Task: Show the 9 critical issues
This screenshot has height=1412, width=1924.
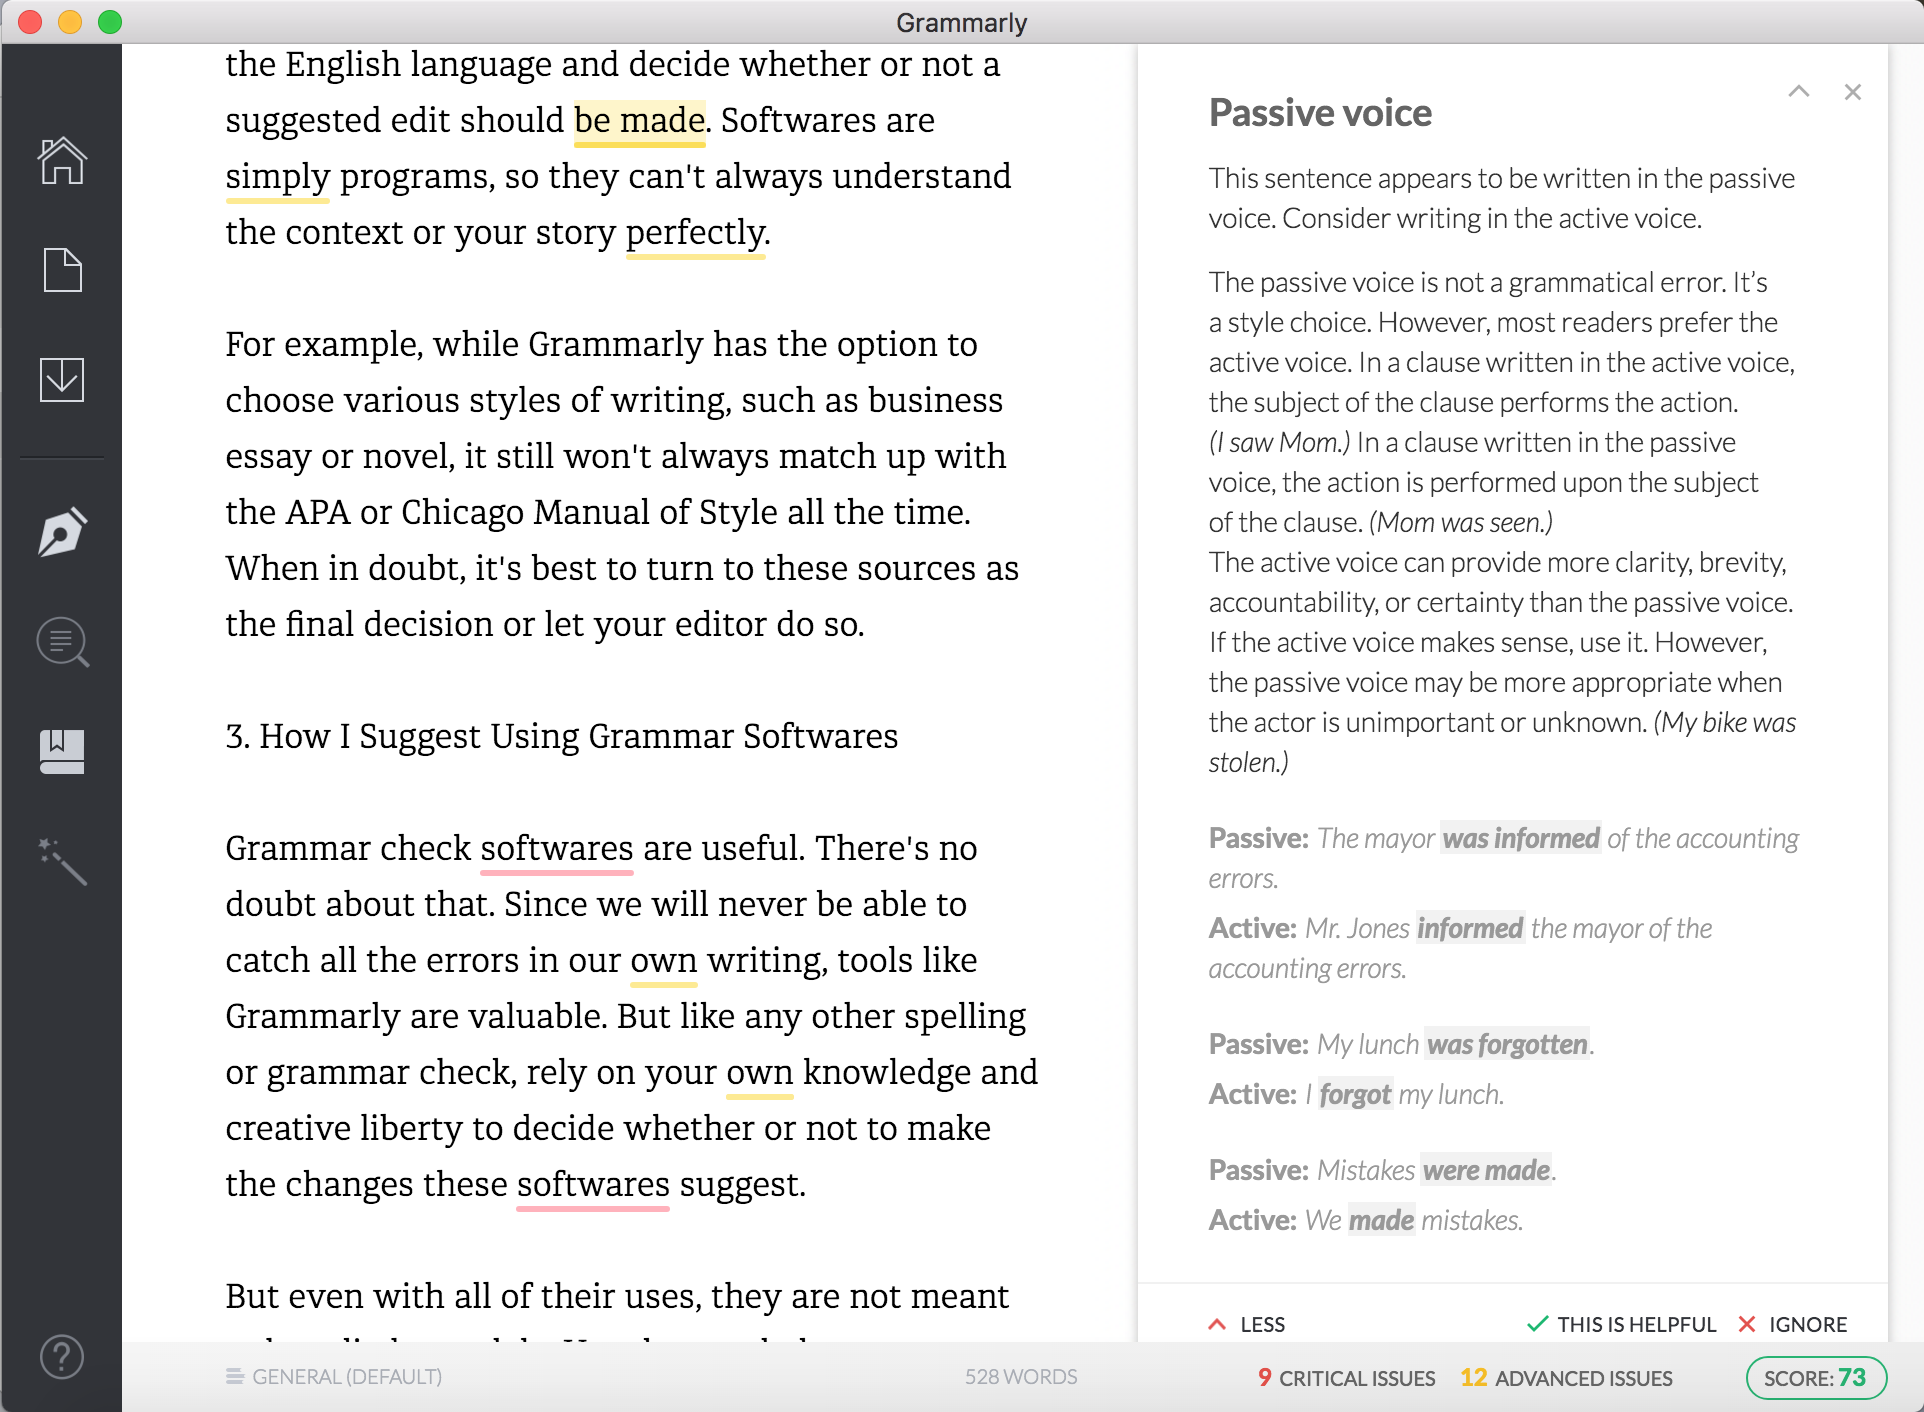Action: [x=1346, y=1378]
